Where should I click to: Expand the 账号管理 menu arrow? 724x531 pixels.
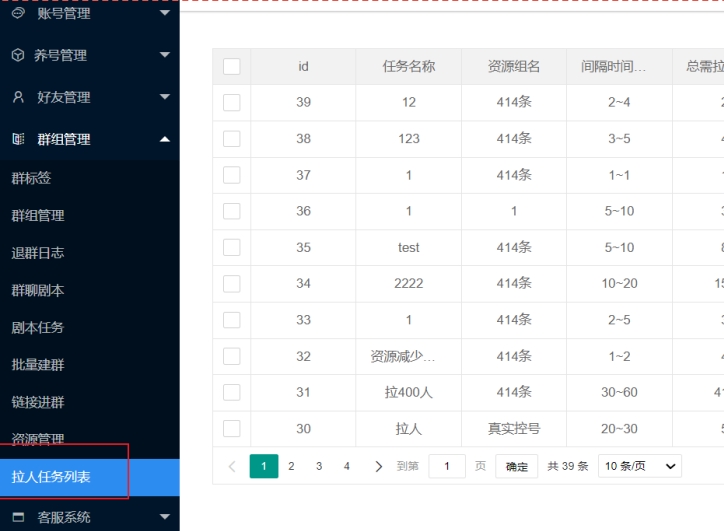[165, 13]
